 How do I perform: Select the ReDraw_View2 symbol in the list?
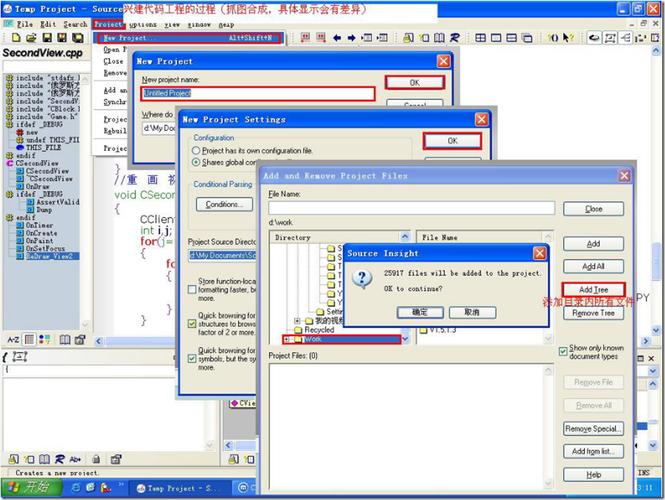click(x=50, y=256)
